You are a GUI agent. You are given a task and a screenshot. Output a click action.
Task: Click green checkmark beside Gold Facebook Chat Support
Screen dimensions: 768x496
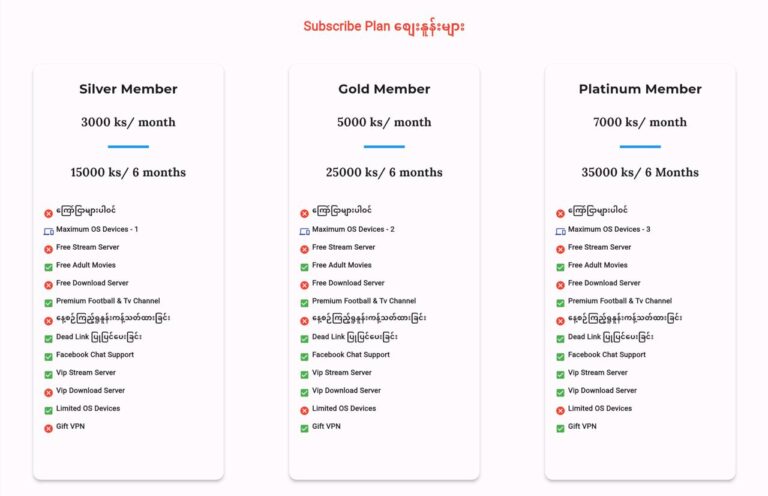[304, 356]
